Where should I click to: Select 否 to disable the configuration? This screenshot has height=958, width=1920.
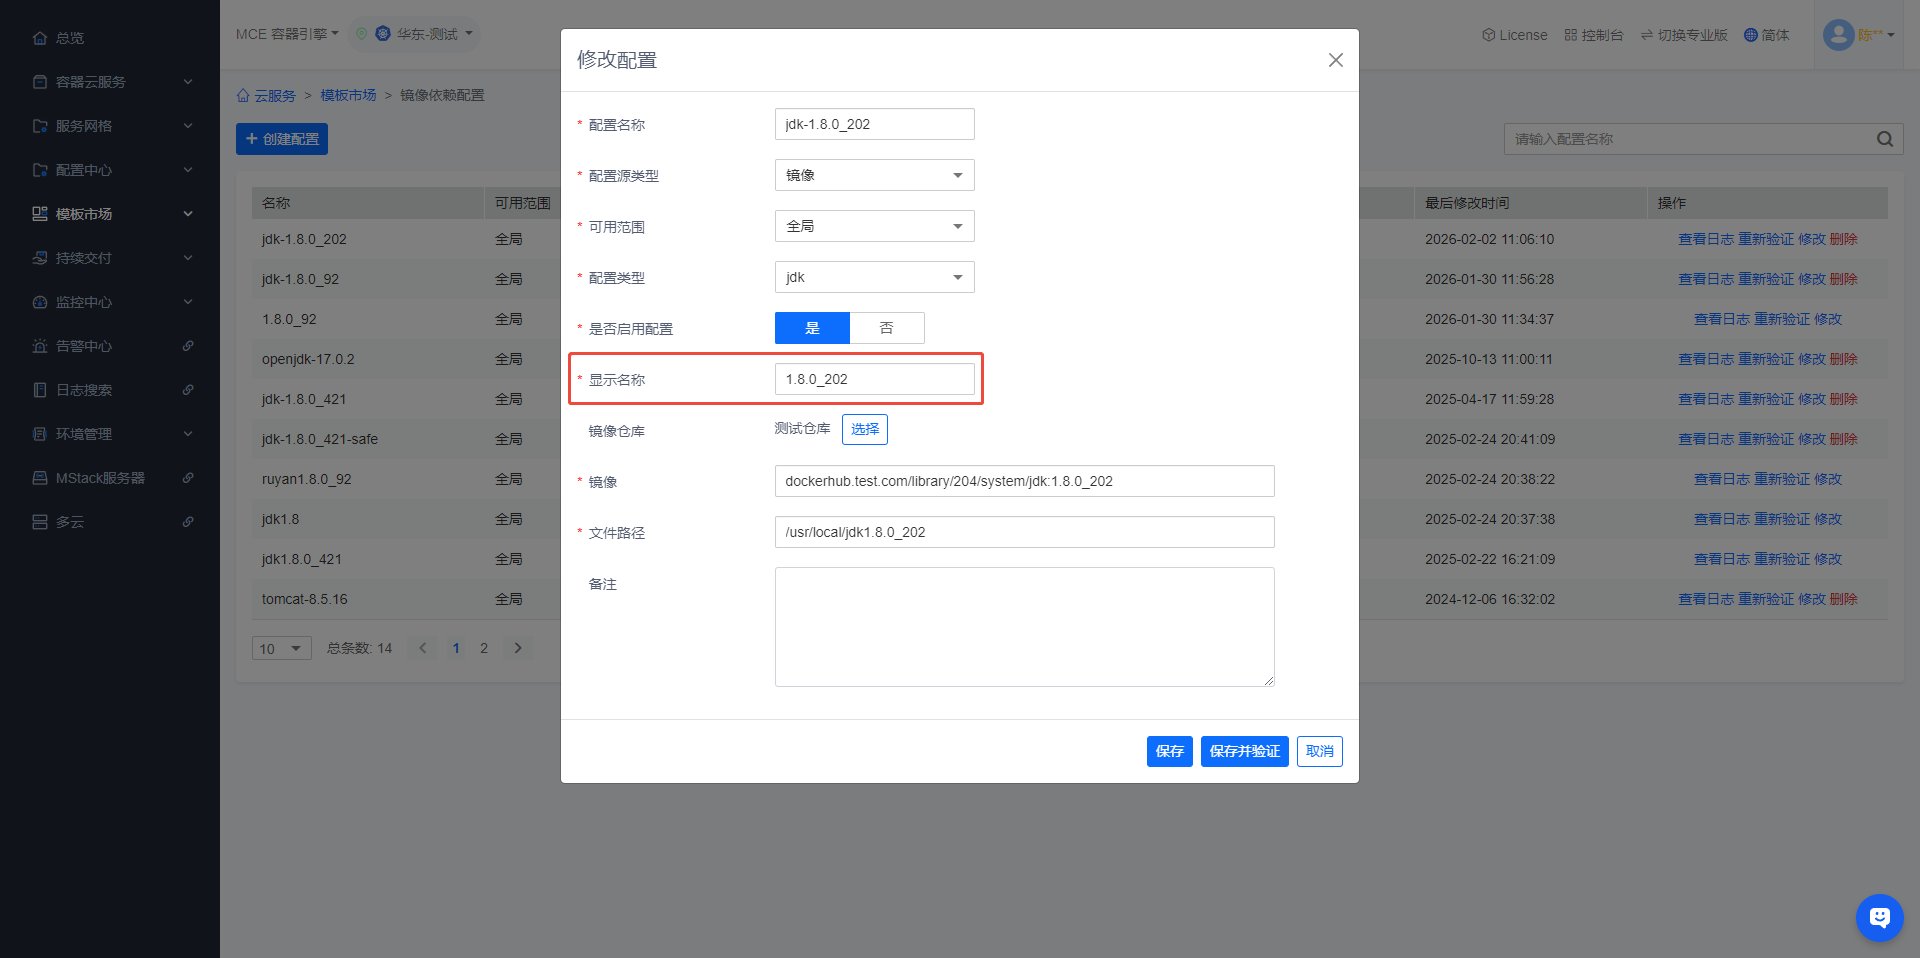pyautogui.click(x=886, y=328)
